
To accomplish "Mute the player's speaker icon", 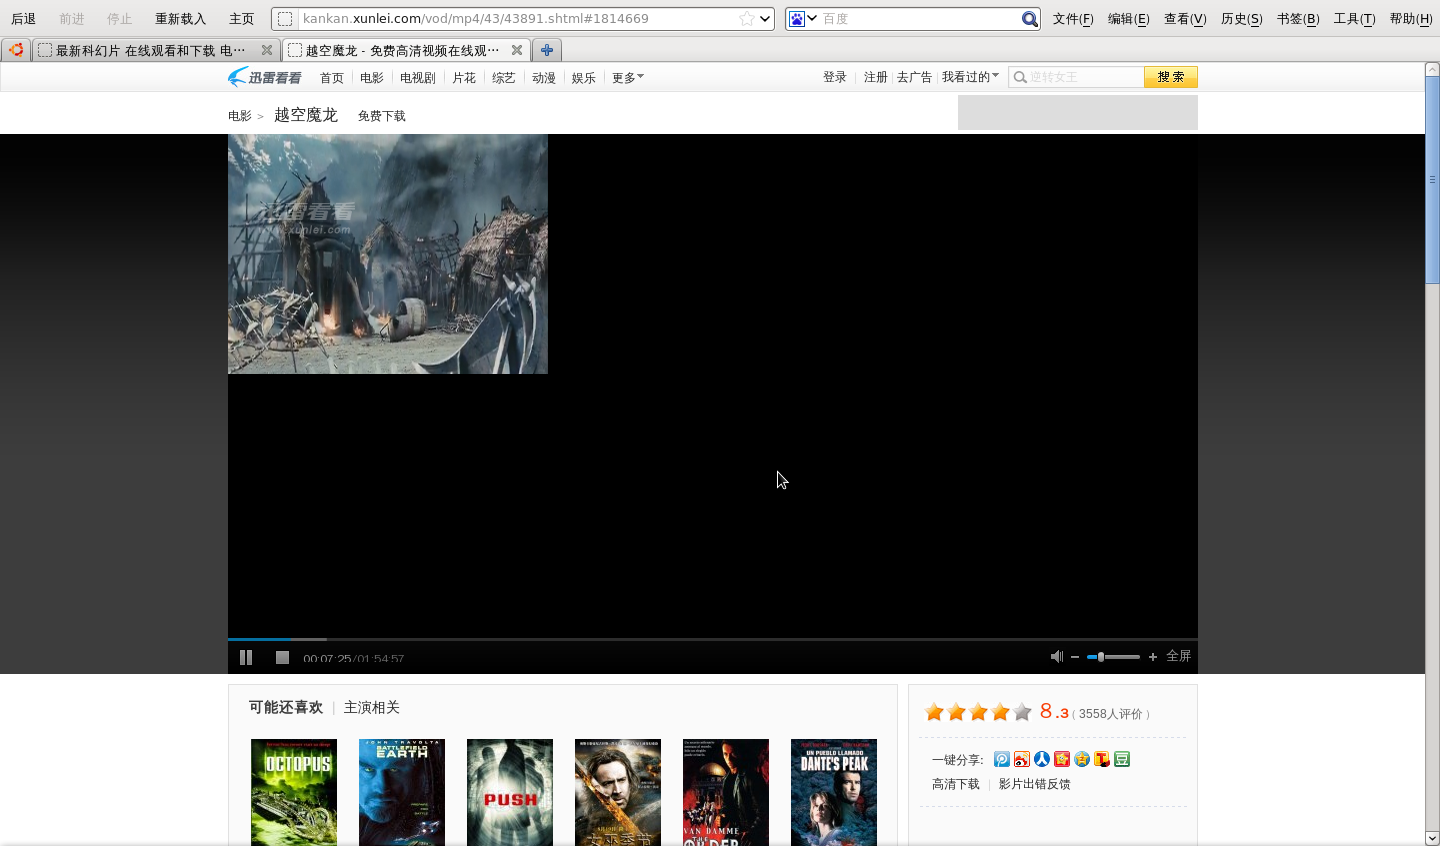I will pyautogui.click(x=1056, y=656).
